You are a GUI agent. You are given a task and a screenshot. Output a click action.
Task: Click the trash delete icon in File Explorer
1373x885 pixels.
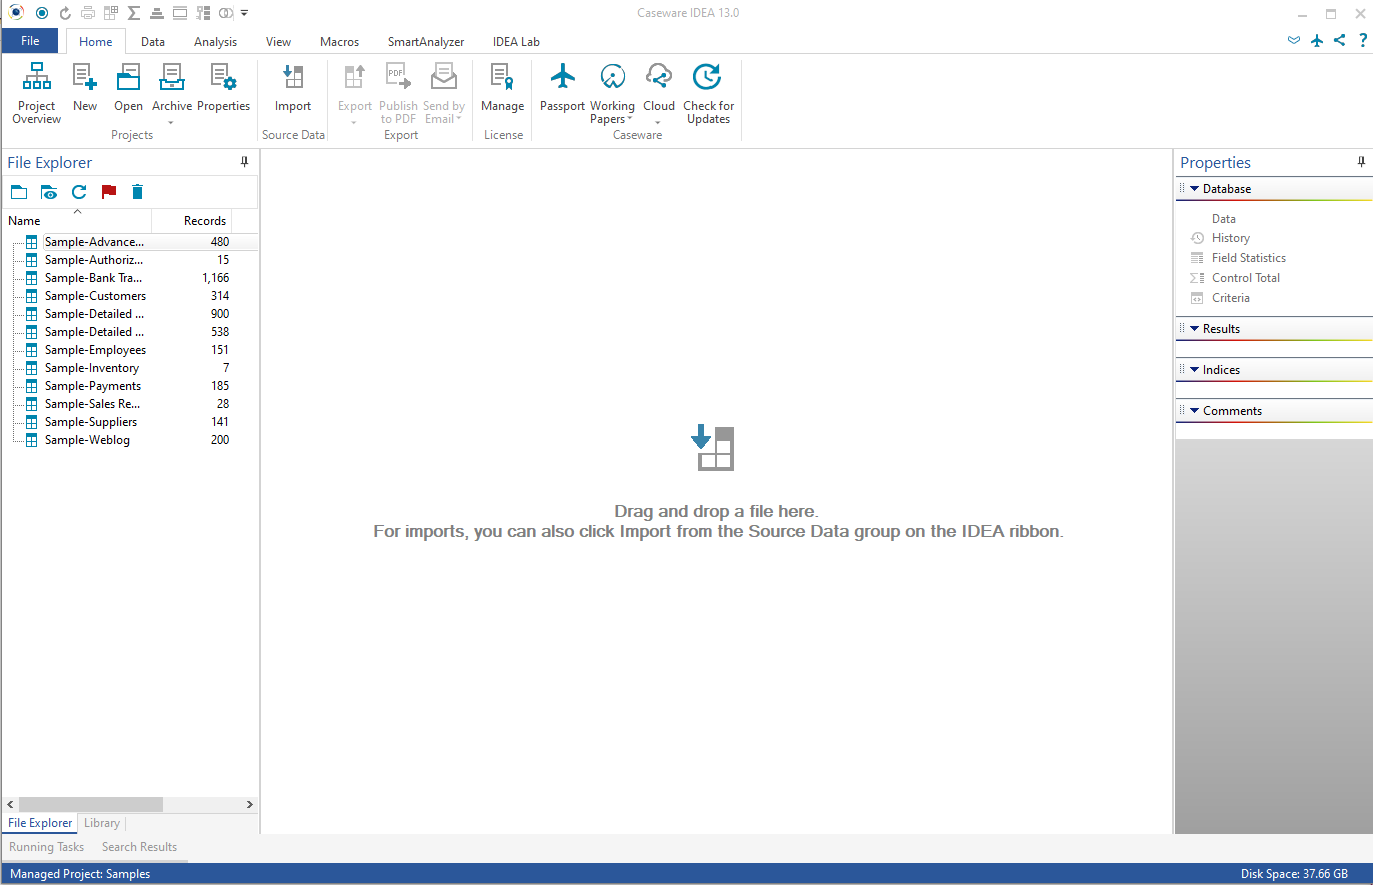point(138,192)
